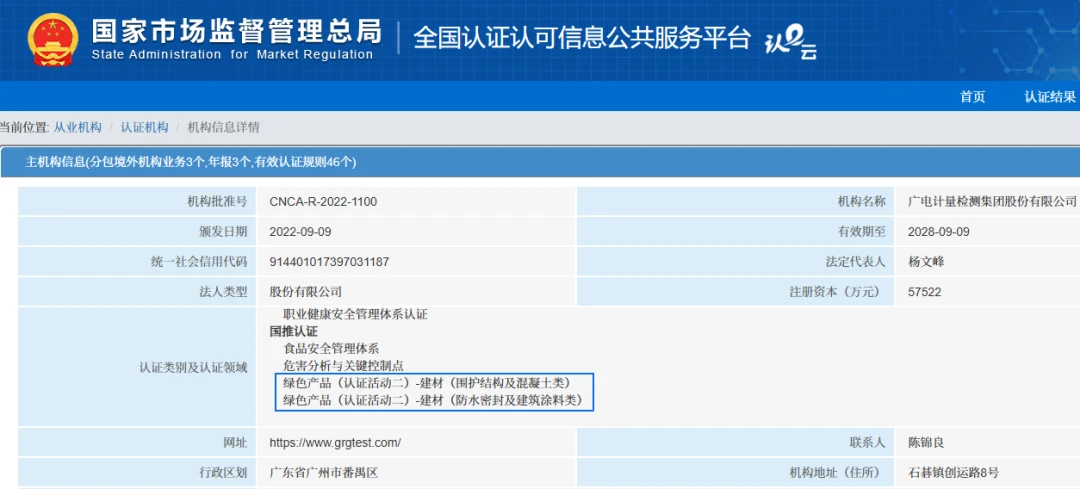The height and width of the screenshot is (489, 1080).
Task: Click 职业健康安全管理体系认证 entry
Action: [355, 314]
